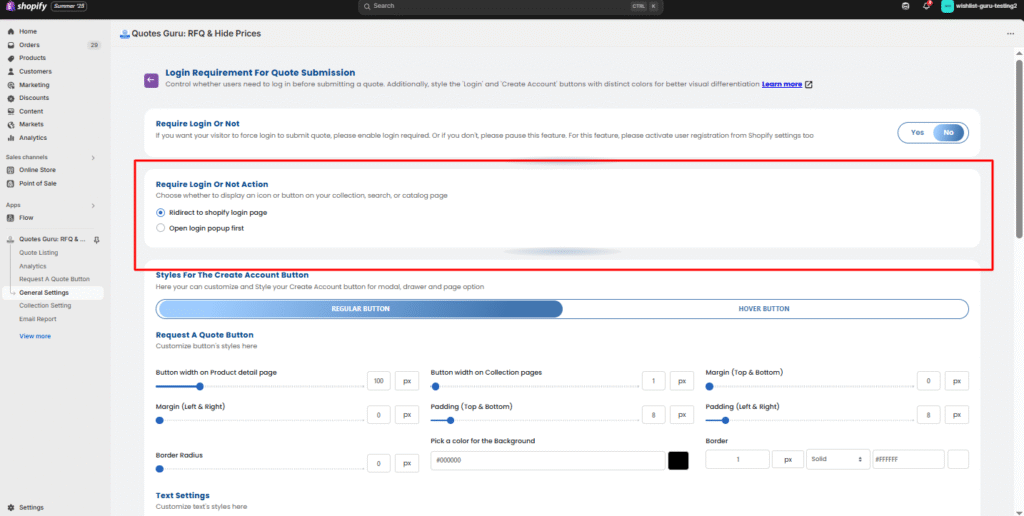Open the Border style Solid dropdown
1024x516 pixels.
(x=836, y=459)
